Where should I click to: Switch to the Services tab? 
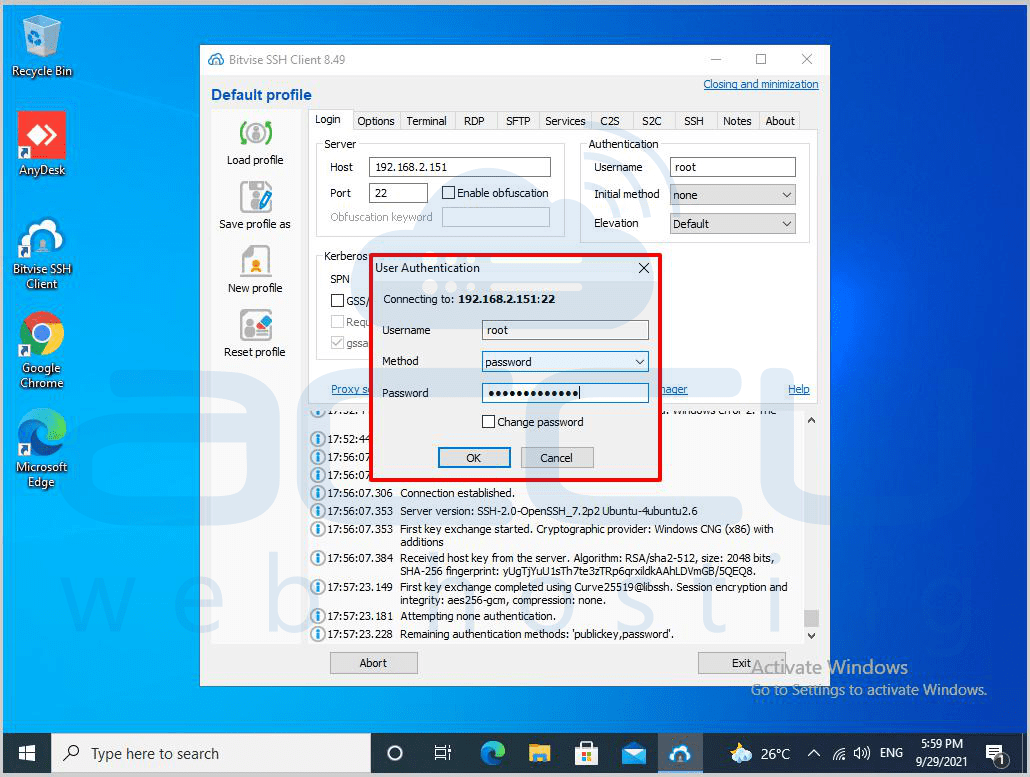coord(565,121)
